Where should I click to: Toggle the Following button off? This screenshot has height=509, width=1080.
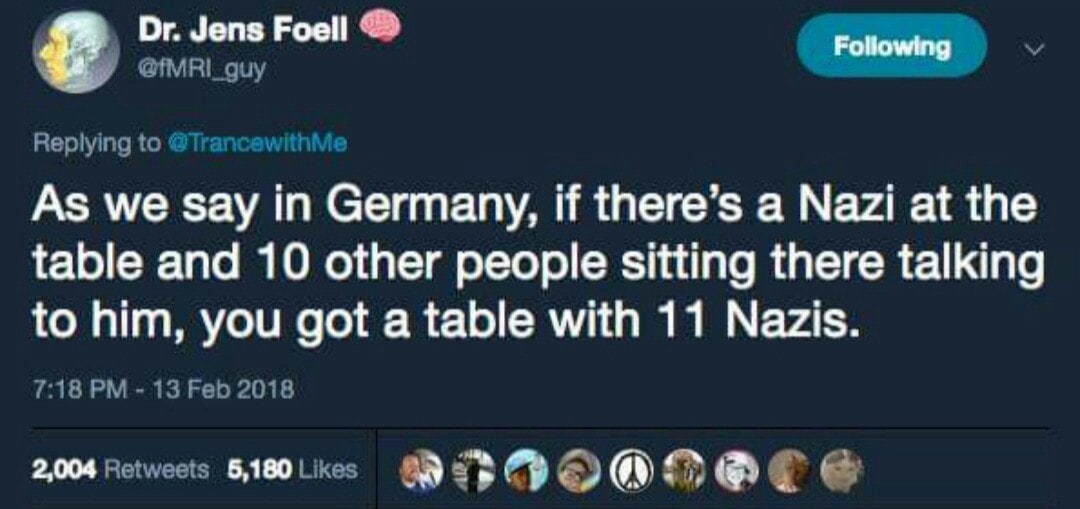890,46
